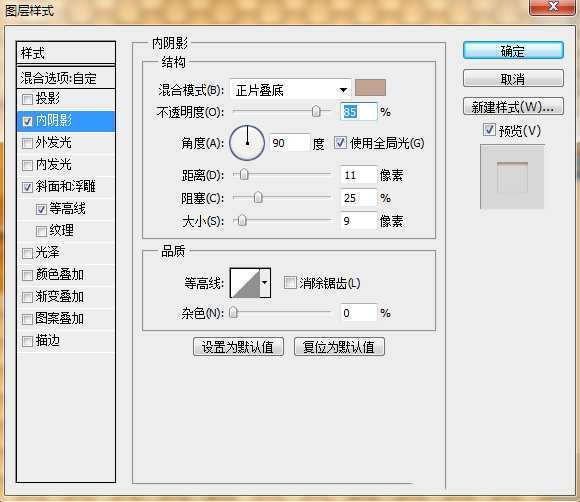Select the 投影 row label
This screenshot has height=502, width=580.
click(48, 98)
